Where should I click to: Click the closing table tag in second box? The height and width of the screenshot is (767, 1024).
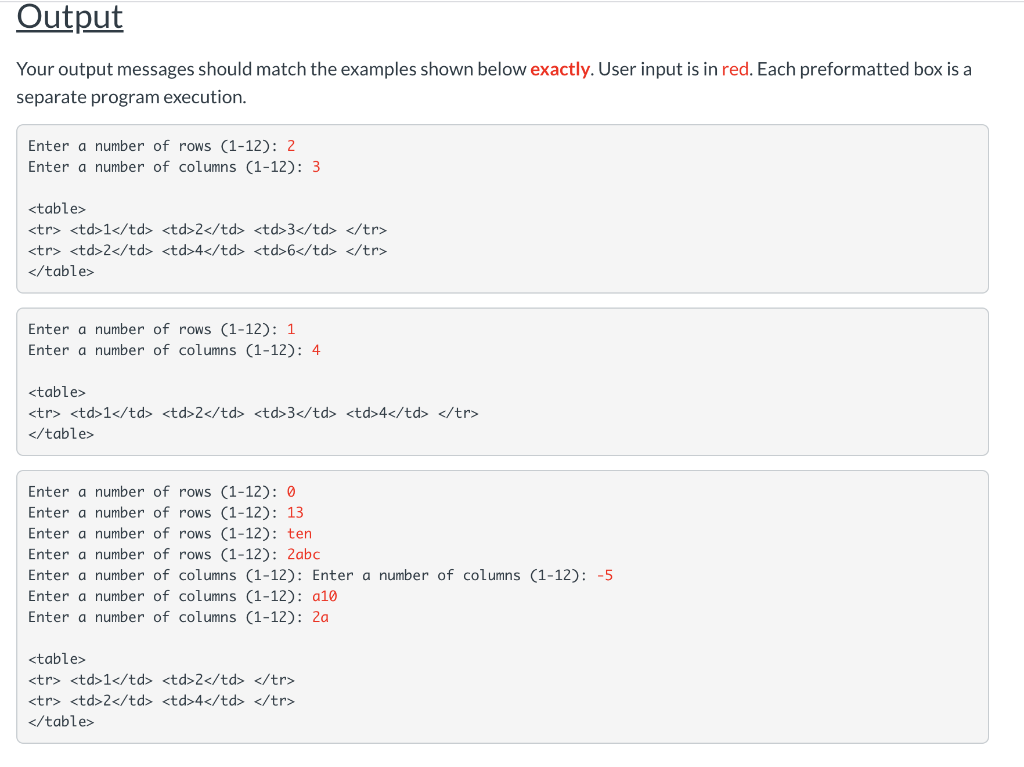tap(61, 434)
